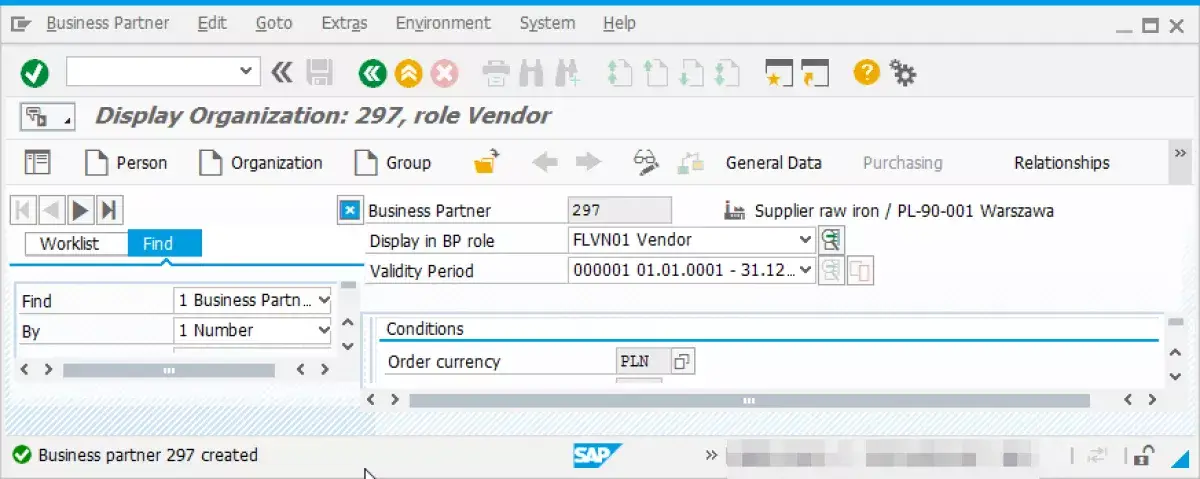Click the Find Next binoculars icon
Viewport: 1200px width, 479px height.
(x=567, y=72)
